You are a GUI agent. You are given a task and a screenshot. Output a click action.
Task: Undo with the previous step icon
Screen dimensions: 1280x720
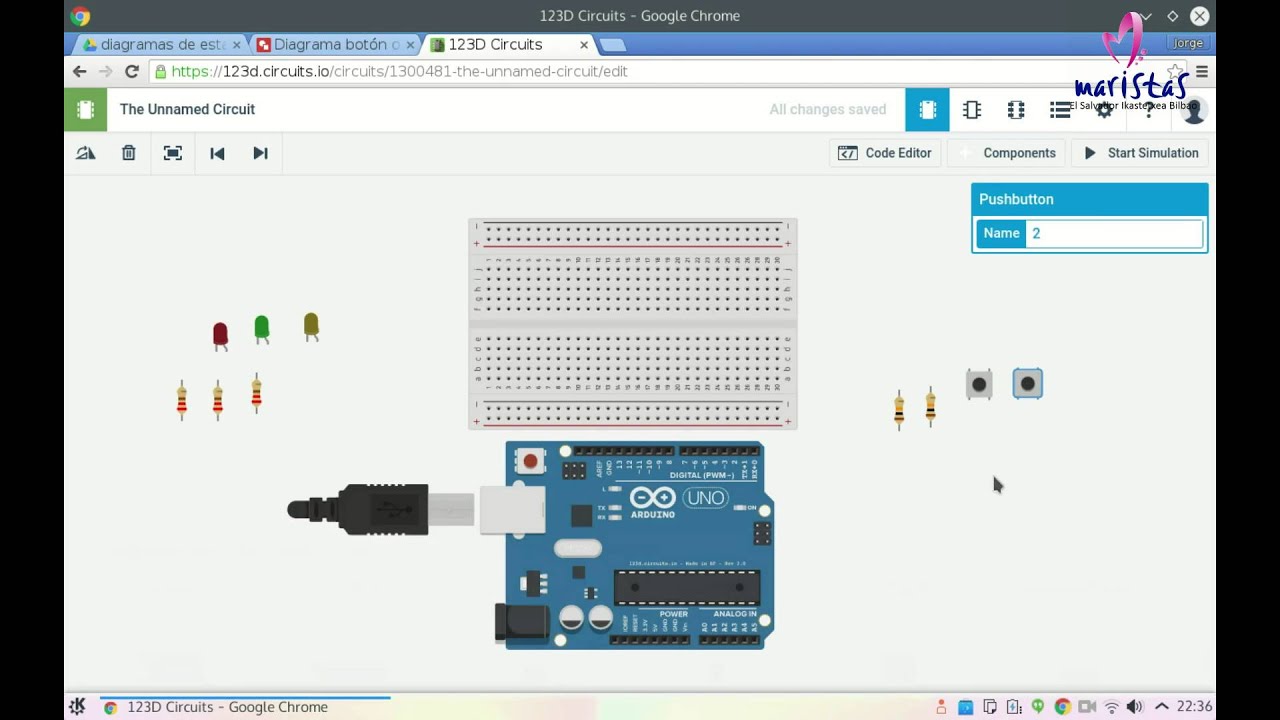click(x=217, y=153)
